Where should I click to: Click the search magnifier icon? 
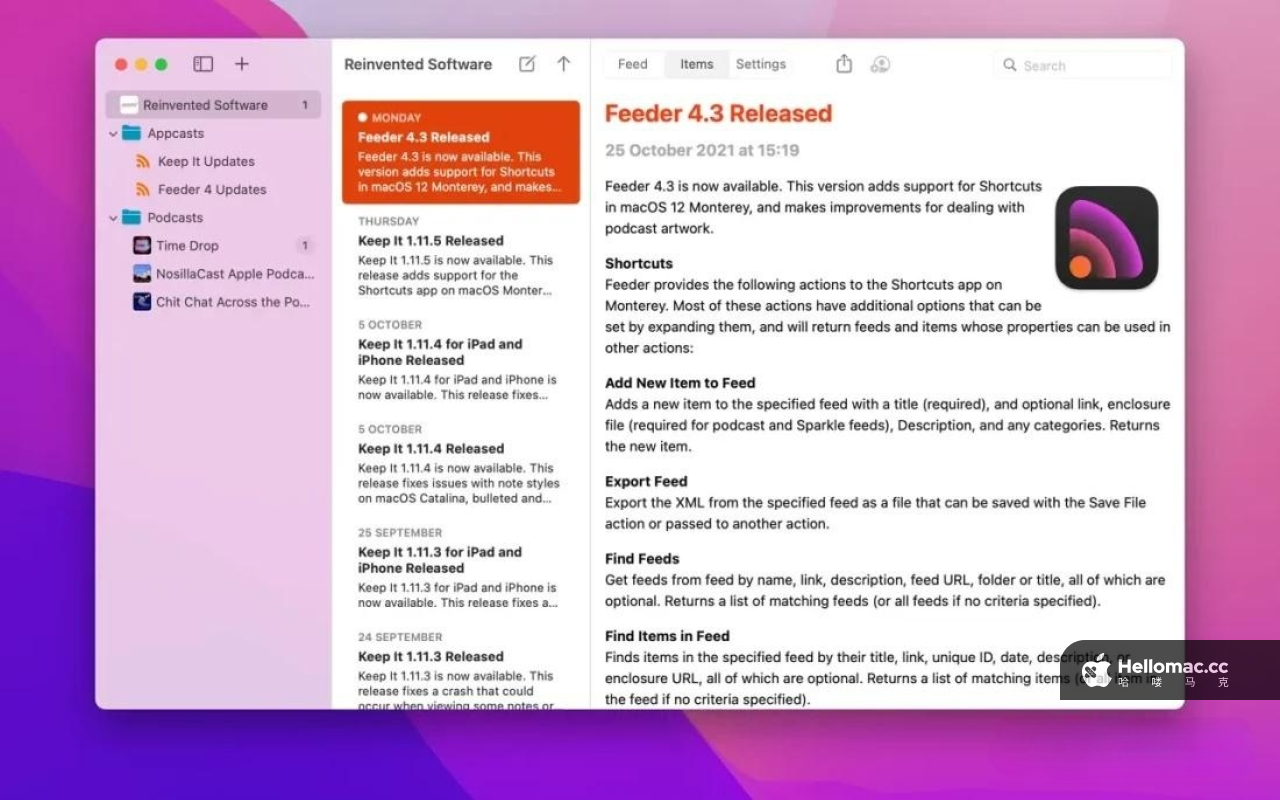pyautogui.click(x=1010, y=65)
